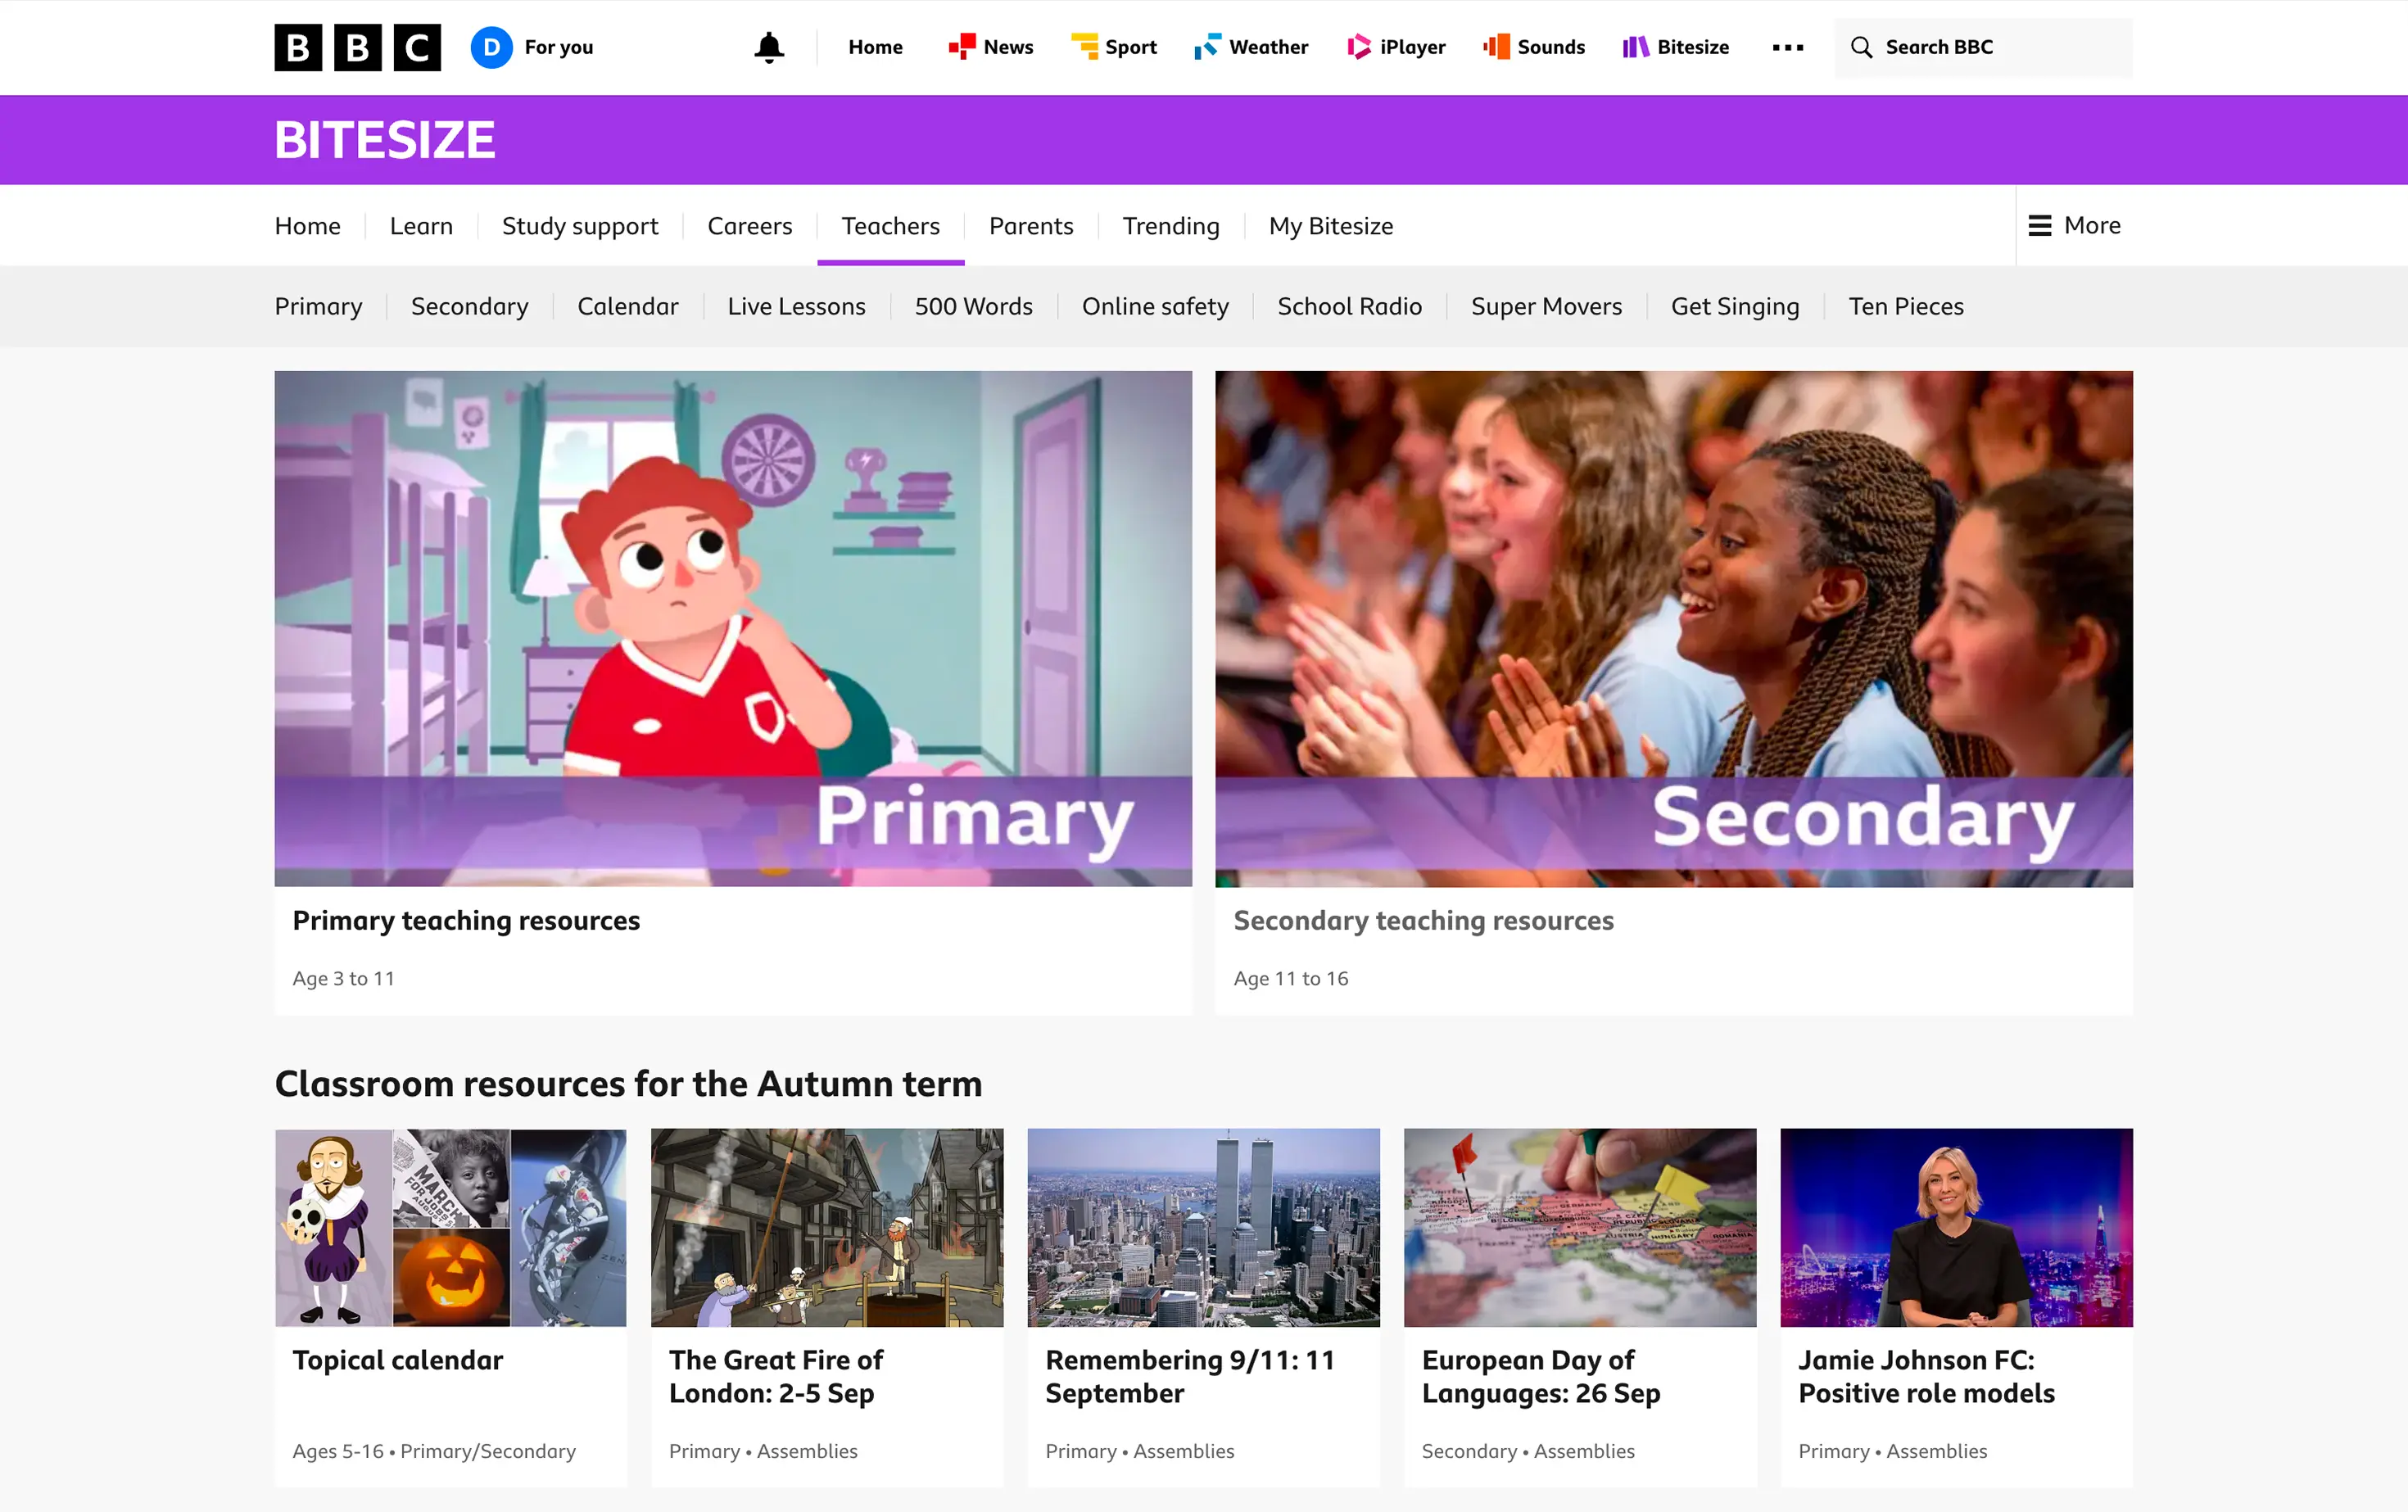Click the Secondary students clapping image
The height and width of the screenshot is (1512, 2408).
click(1674, 629)
